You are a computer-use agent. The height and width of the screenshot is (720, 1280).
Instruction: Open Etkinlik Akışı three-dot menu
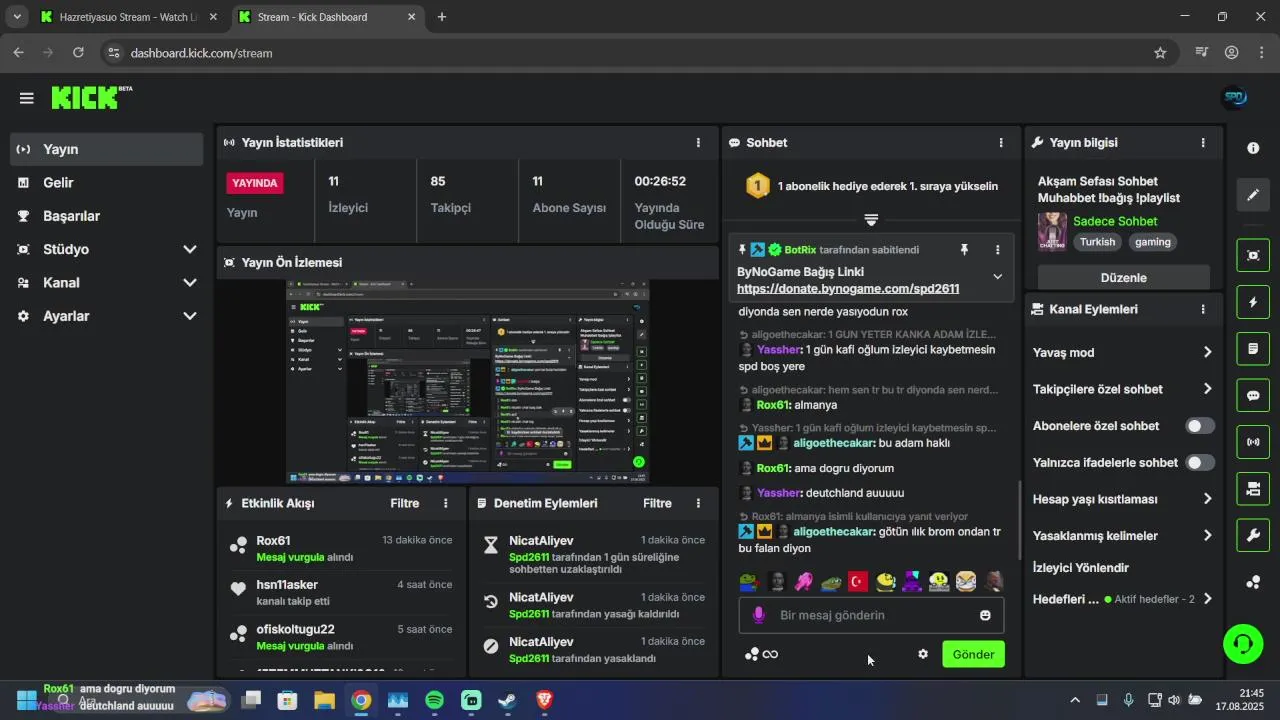pyautogui.click(x=446, y=503)
